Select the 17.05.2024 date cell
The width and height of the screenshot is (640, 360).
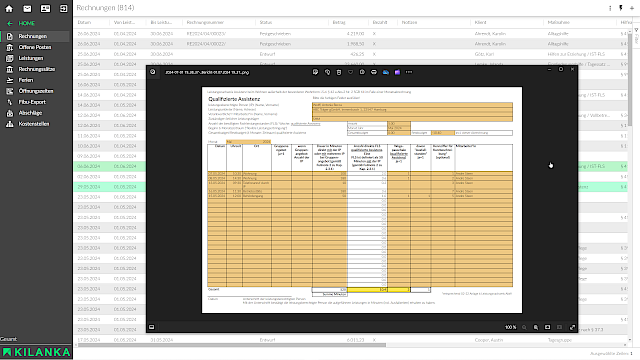pyautogui.click(x=89, y=340)
